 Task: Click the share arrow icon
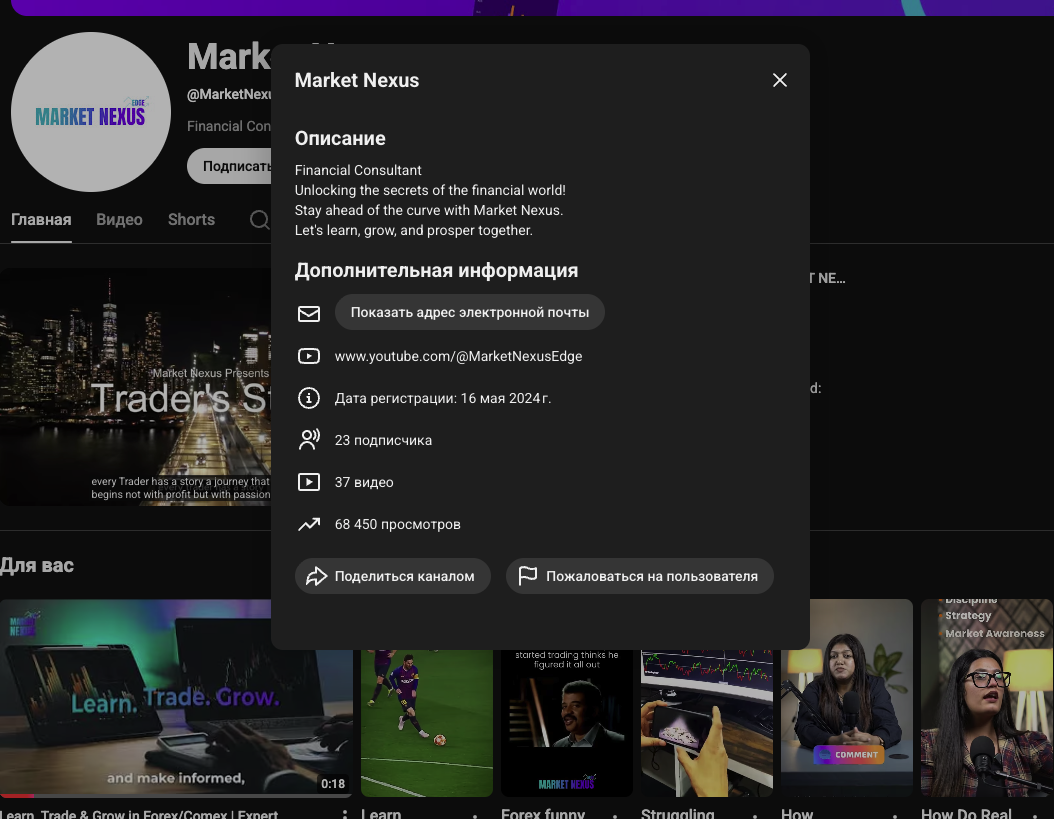(x=317, y=576)
